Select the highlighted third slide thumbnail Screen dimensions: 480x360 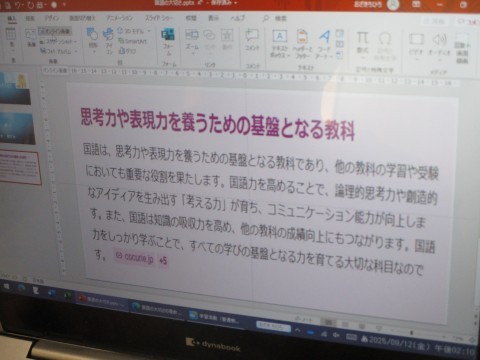click(x=21, y=168)
